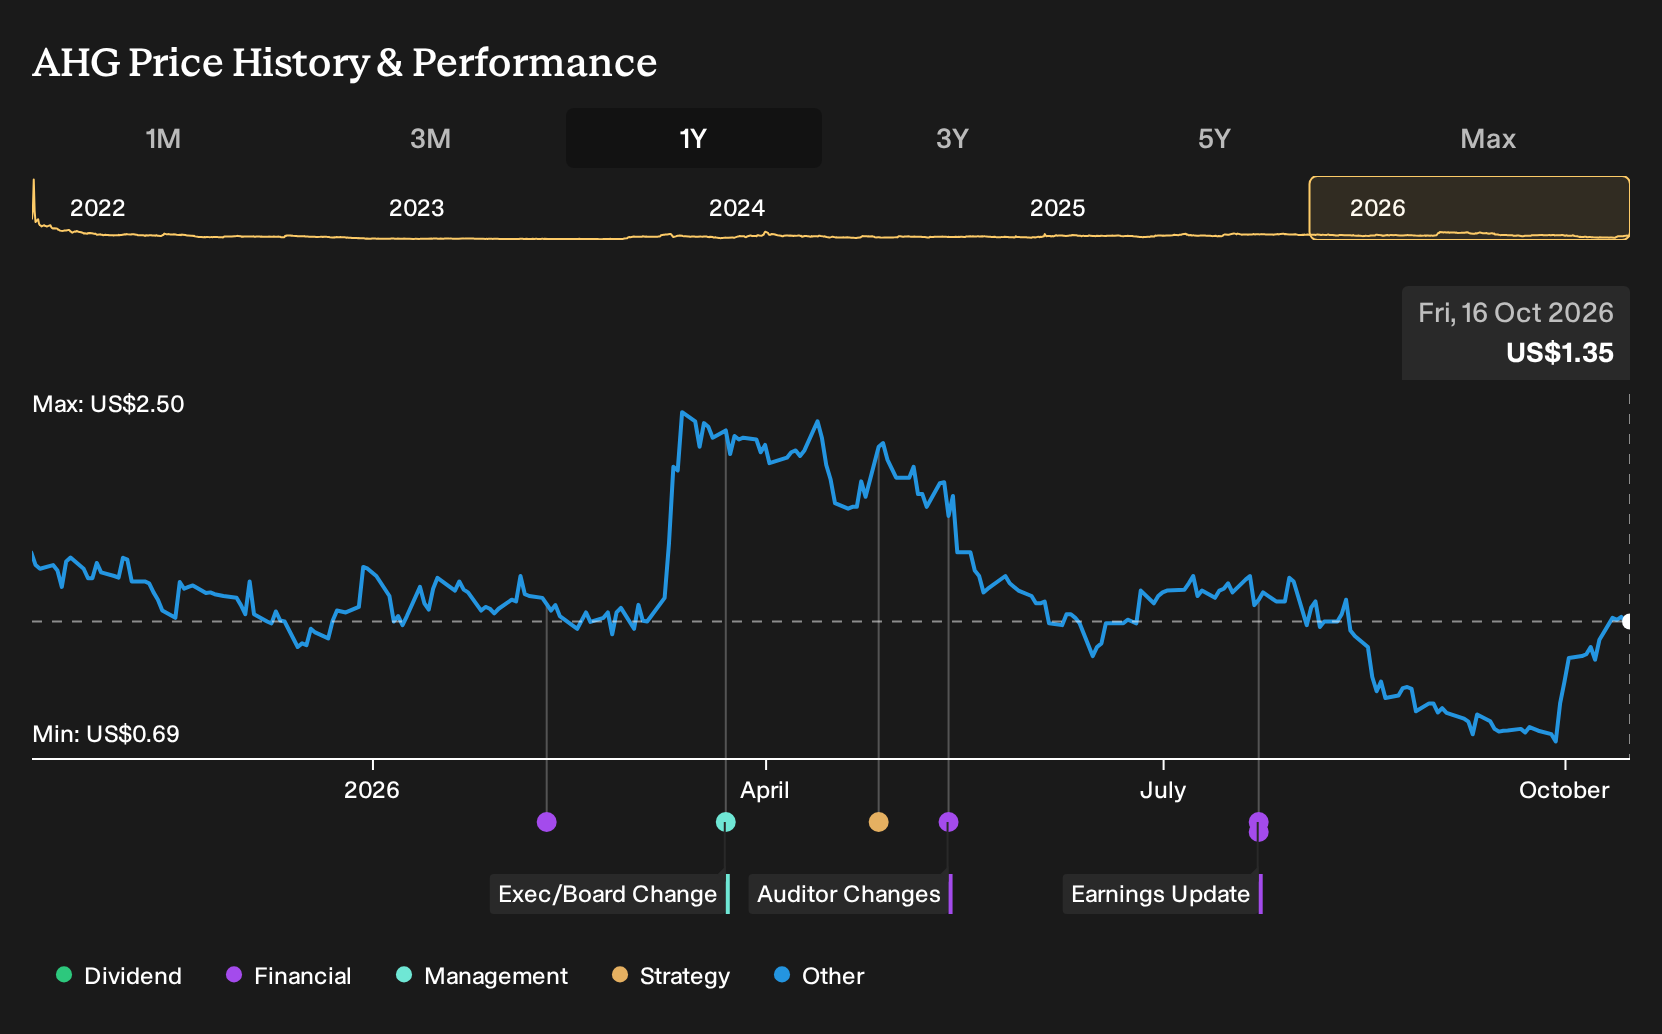The width and height of the screenshot is (1662, 1034).
Task: Toggle the Financial legend filter
Action: 289,976
